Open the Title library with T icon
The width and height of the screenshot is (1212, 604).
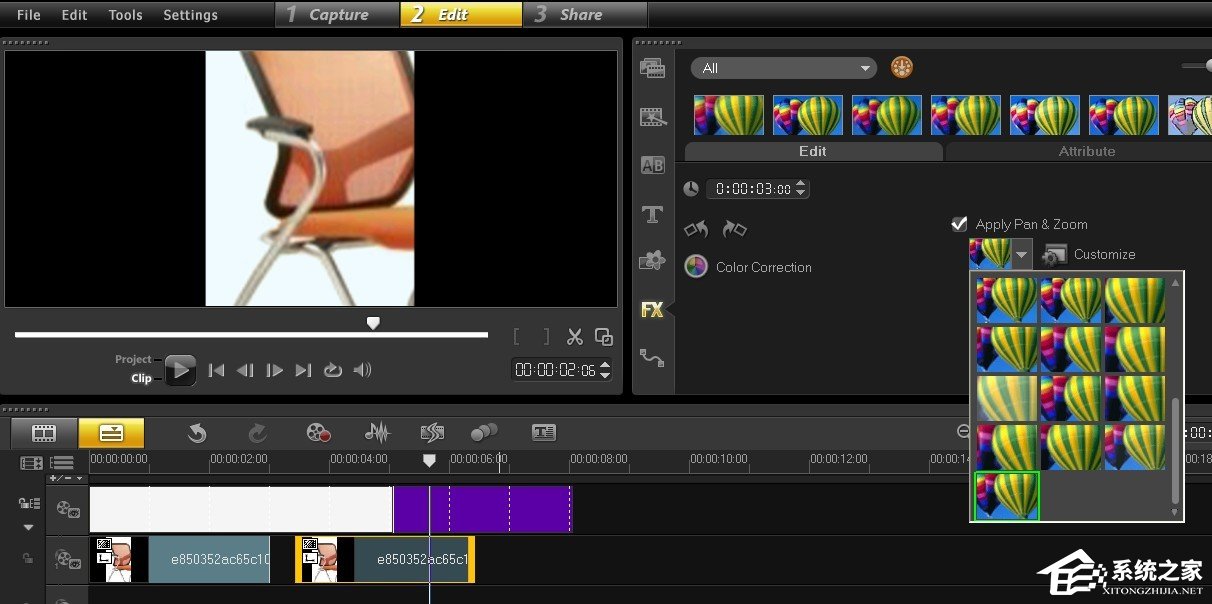tap(652, 214)
